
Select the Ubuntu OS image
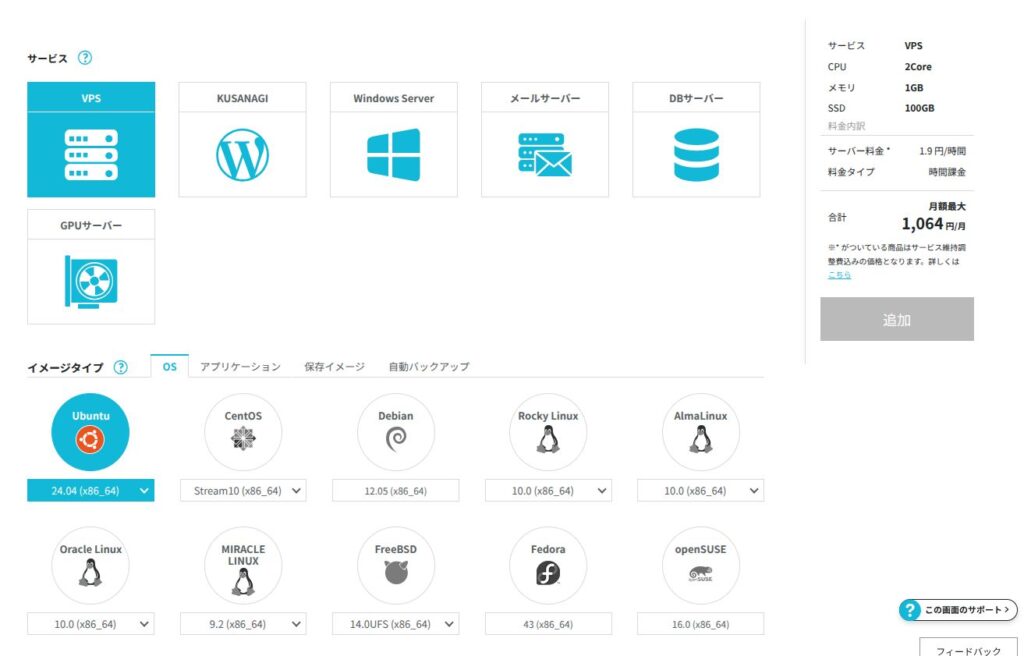90,432
